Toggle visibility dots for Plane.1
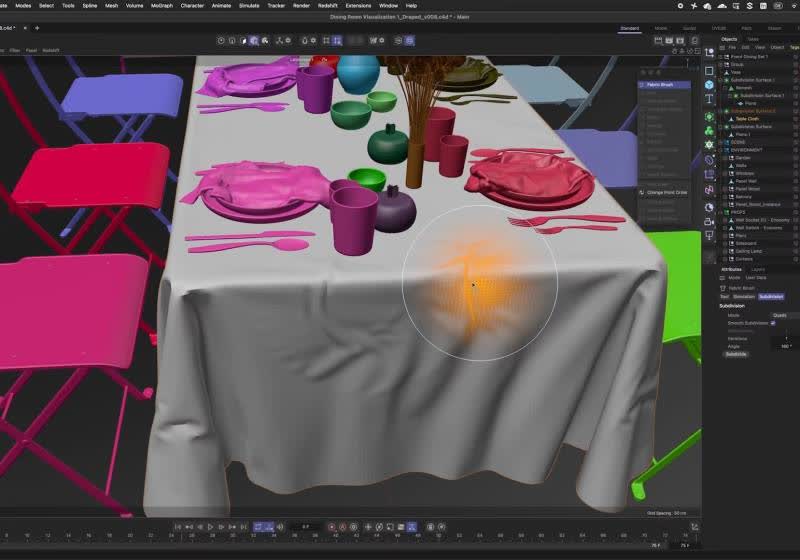 coord(795,134)
